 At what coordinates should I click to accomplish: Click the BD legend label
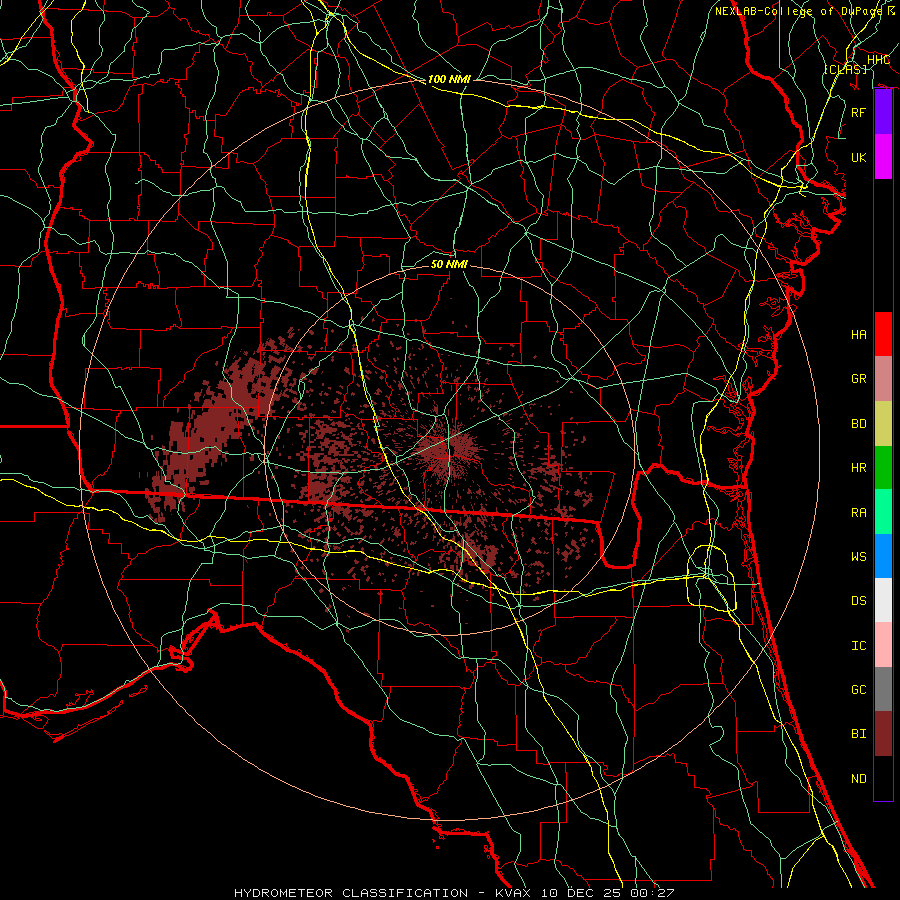[x=859, y=424]
